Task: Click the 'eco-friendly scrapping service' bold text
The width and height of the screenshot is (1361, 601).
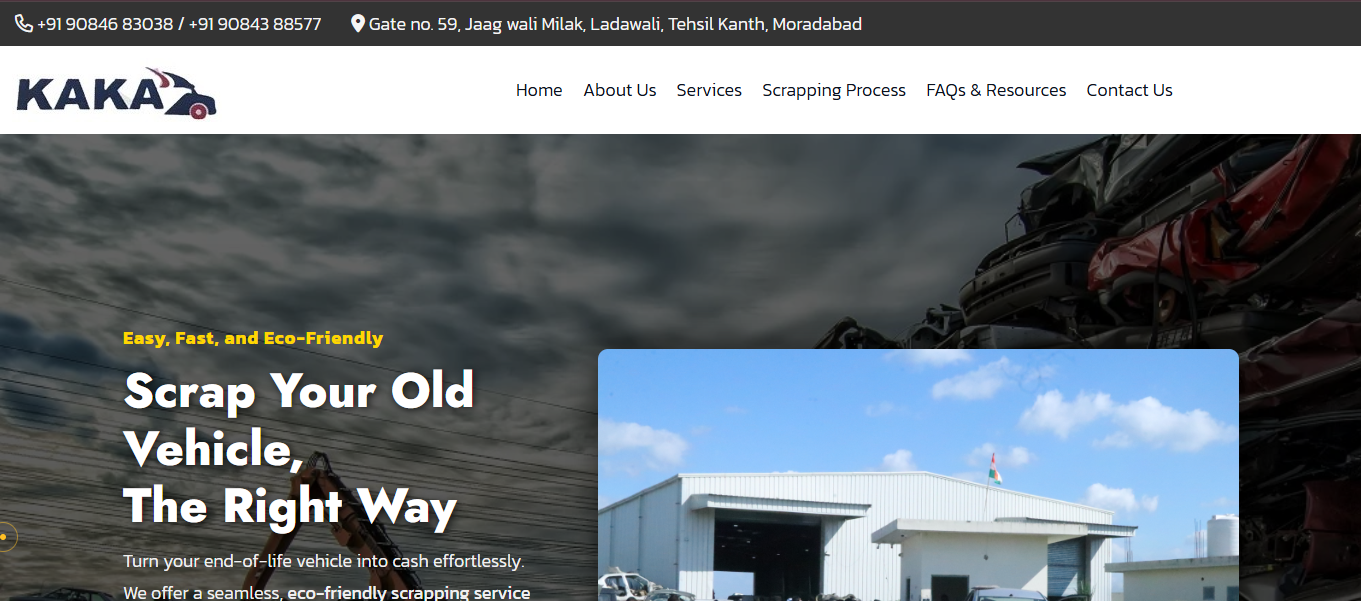Action: 409,592
